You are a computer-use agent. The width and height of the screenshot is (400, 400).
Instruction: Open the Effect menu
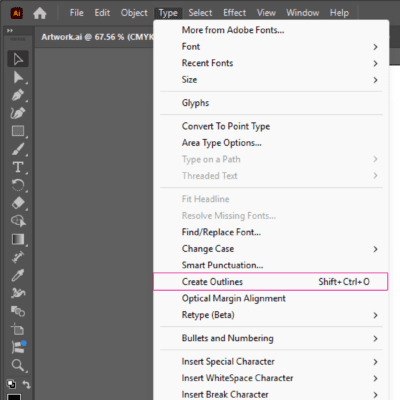(x=234, y=13)
